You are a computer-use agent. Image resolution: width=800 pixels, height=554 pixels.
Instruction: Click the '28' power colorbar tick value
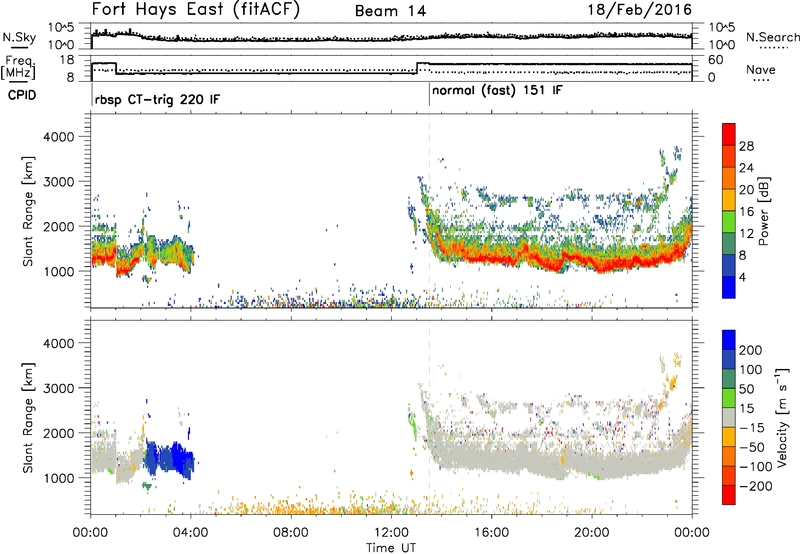coord(746,146)
